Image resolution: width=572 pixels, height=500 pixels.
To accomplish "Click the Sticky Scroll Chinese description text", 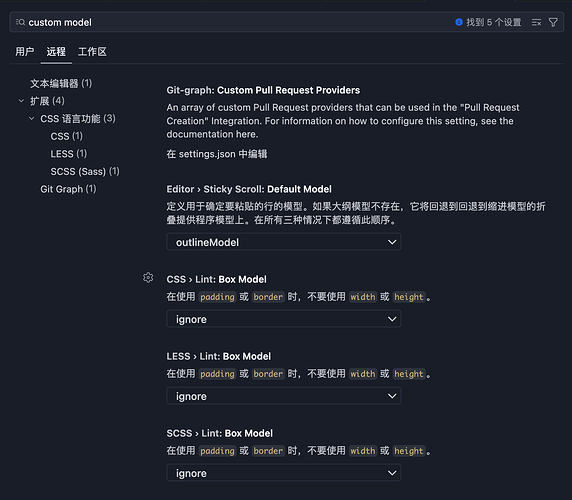I will point(356,213).
